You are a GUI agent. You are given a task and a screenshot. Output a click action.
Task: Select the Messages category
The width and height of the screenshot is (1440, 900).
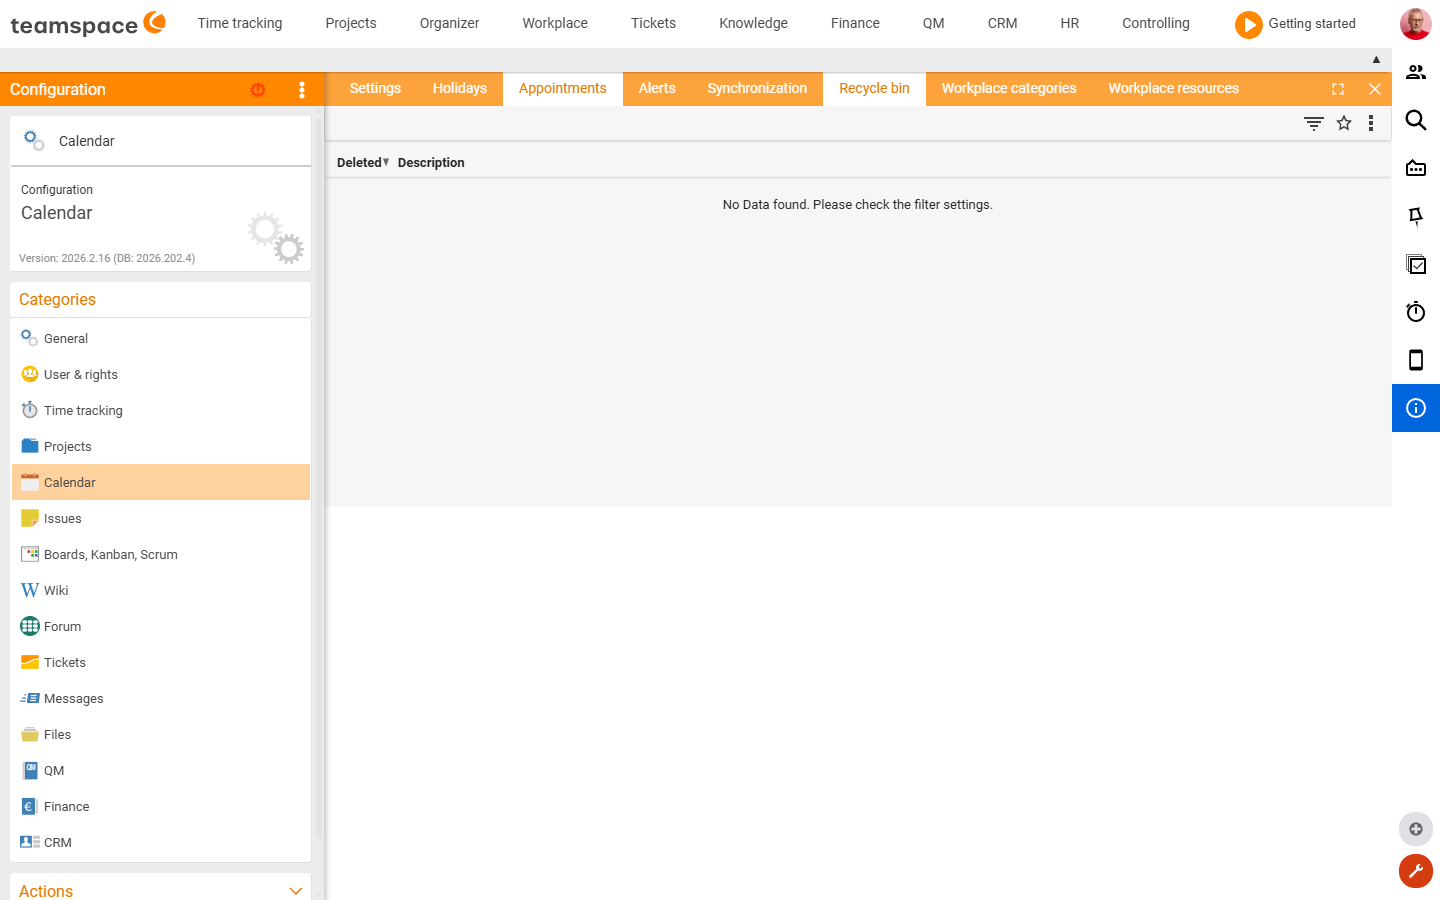(x=161, y=698)
